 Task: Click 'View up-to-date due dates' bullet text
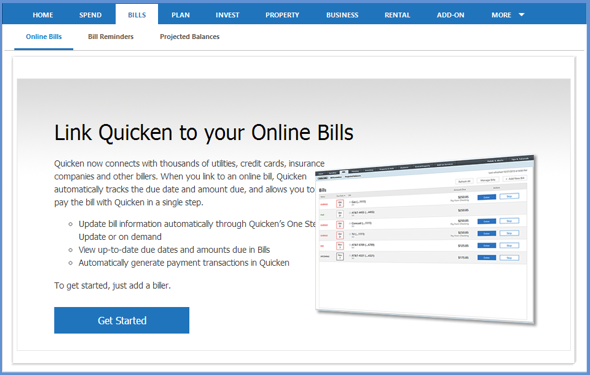tap(174, 250)
